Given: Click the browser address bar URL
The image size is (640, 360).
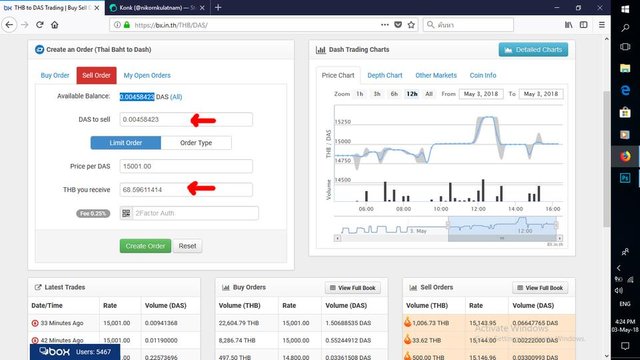Looking at the screenshot, I should (x=171, y=25).
